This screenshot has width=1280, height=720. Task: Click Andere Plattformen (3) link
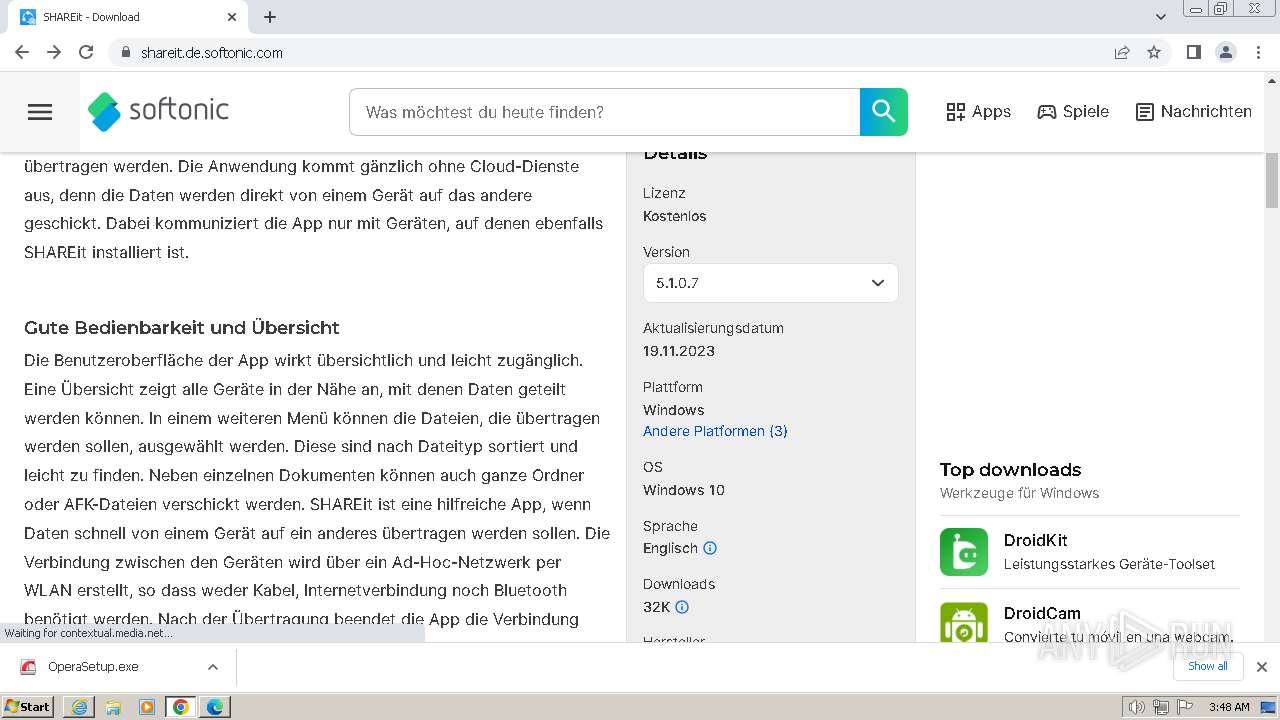[x=715, y=431]
